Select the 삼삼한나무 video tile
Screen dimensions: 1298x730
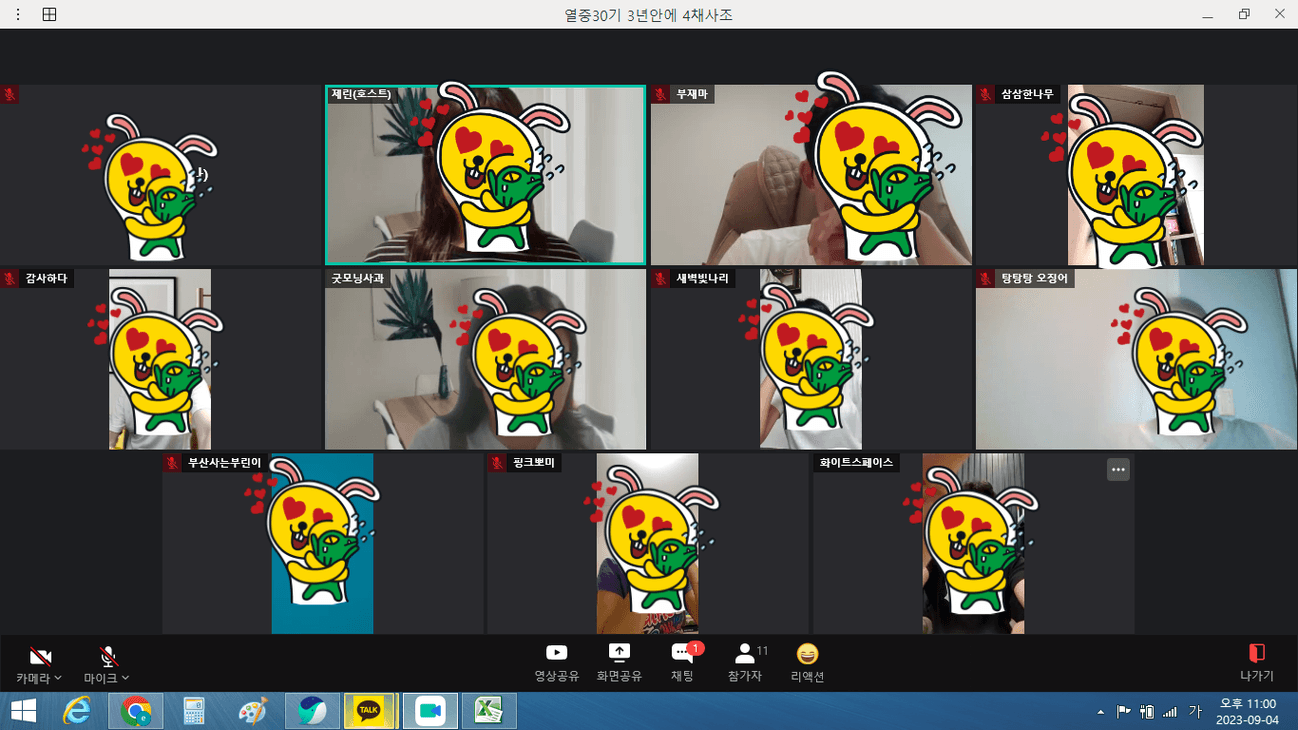(1136, 175)
